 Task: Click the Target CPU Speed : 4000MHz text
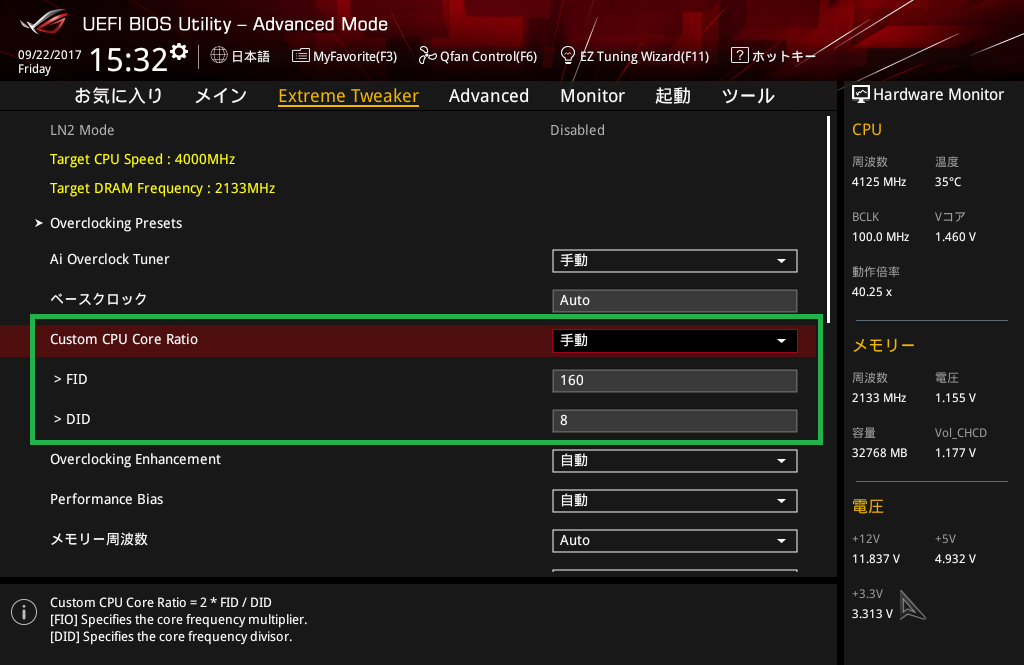pyautogui.click(x=142, y=159)
